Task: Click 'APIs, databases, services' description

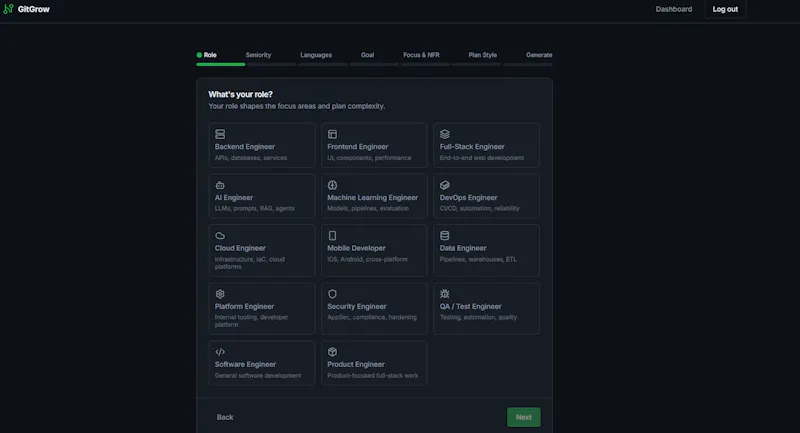Action: pos(251,158)
